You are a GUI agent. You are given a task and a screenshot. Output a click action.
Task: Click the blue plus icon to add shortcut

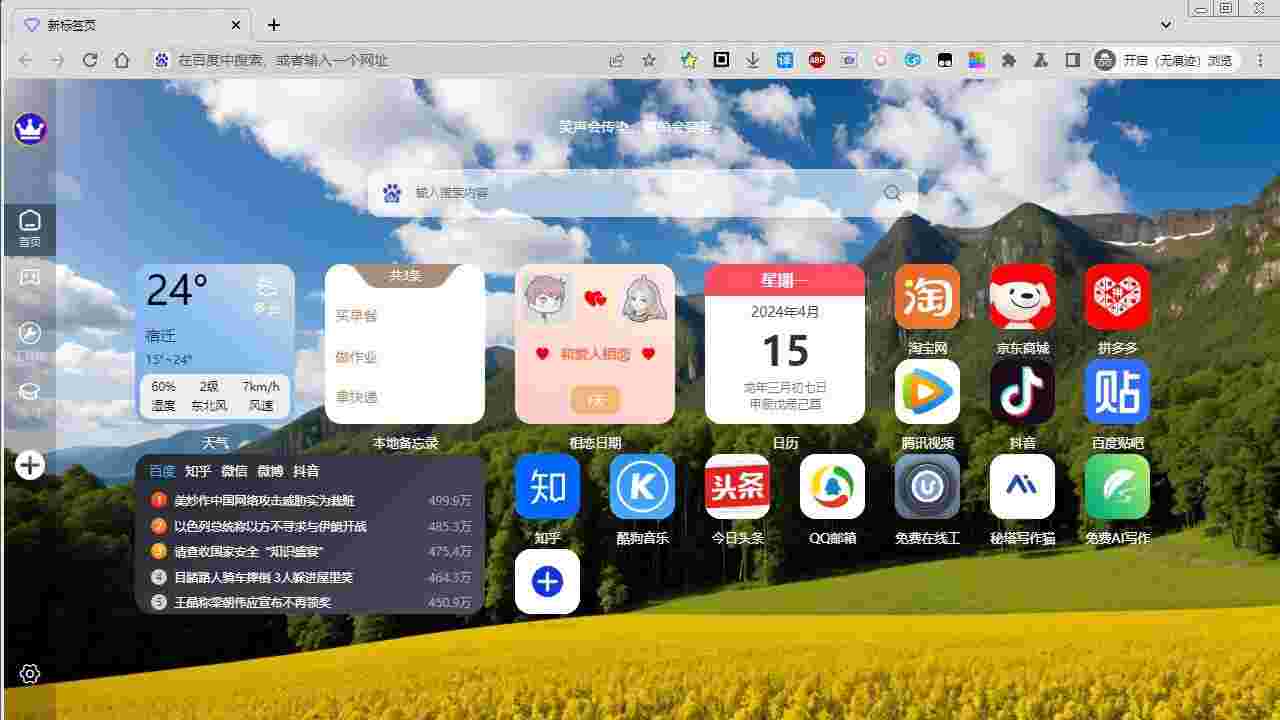point(546,581)
